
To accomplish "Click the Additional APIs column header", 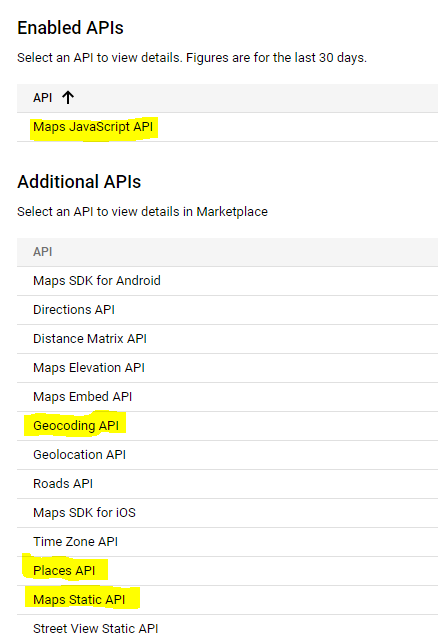I will tap(43, 251).
